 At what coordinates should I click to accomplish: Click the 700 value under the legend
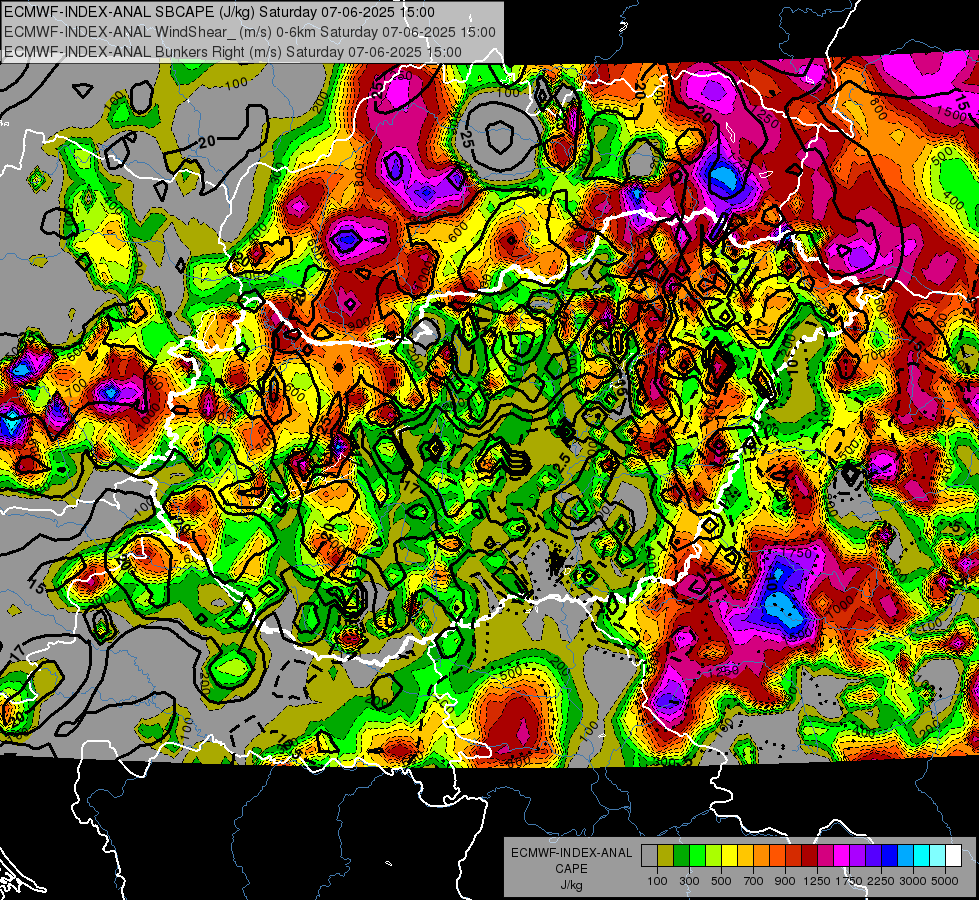pyautogui.click(x=754, y=881)
